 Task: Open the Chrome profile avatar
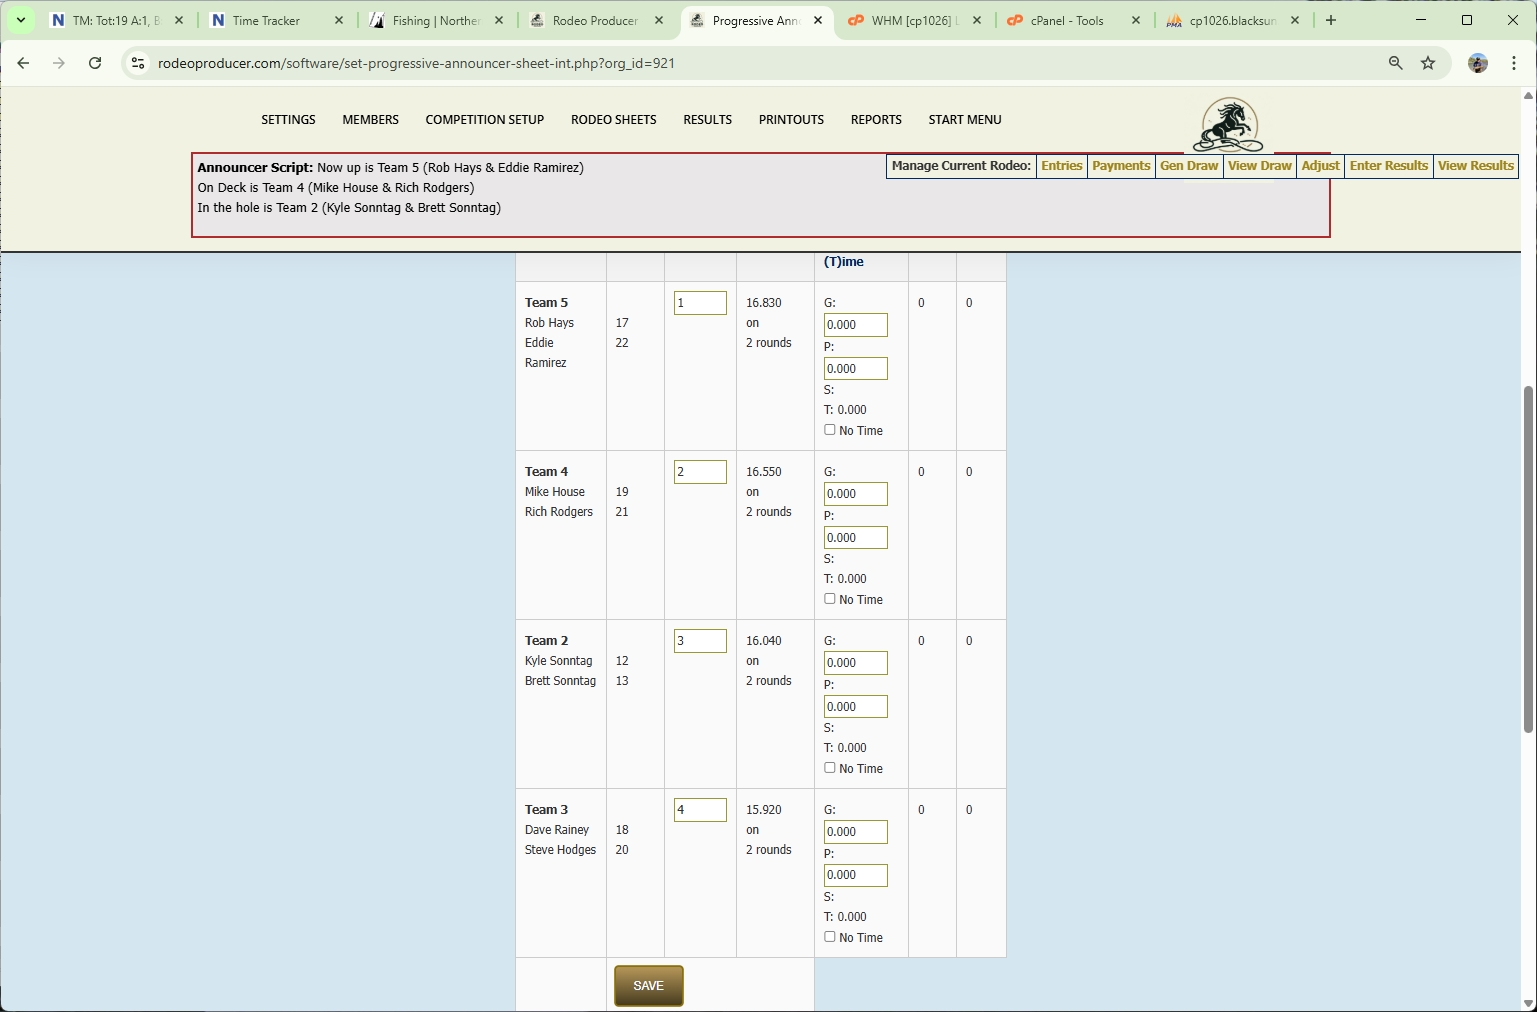pos(1478,63)
